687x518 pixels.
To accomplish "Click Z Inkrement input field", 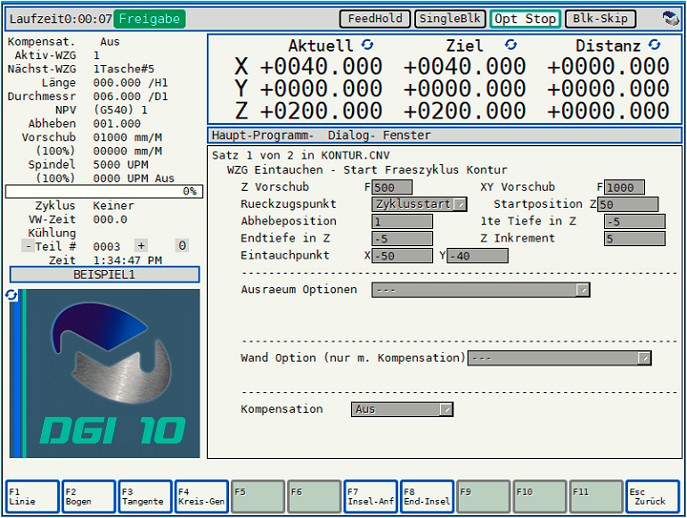I will tap(634, 238).
